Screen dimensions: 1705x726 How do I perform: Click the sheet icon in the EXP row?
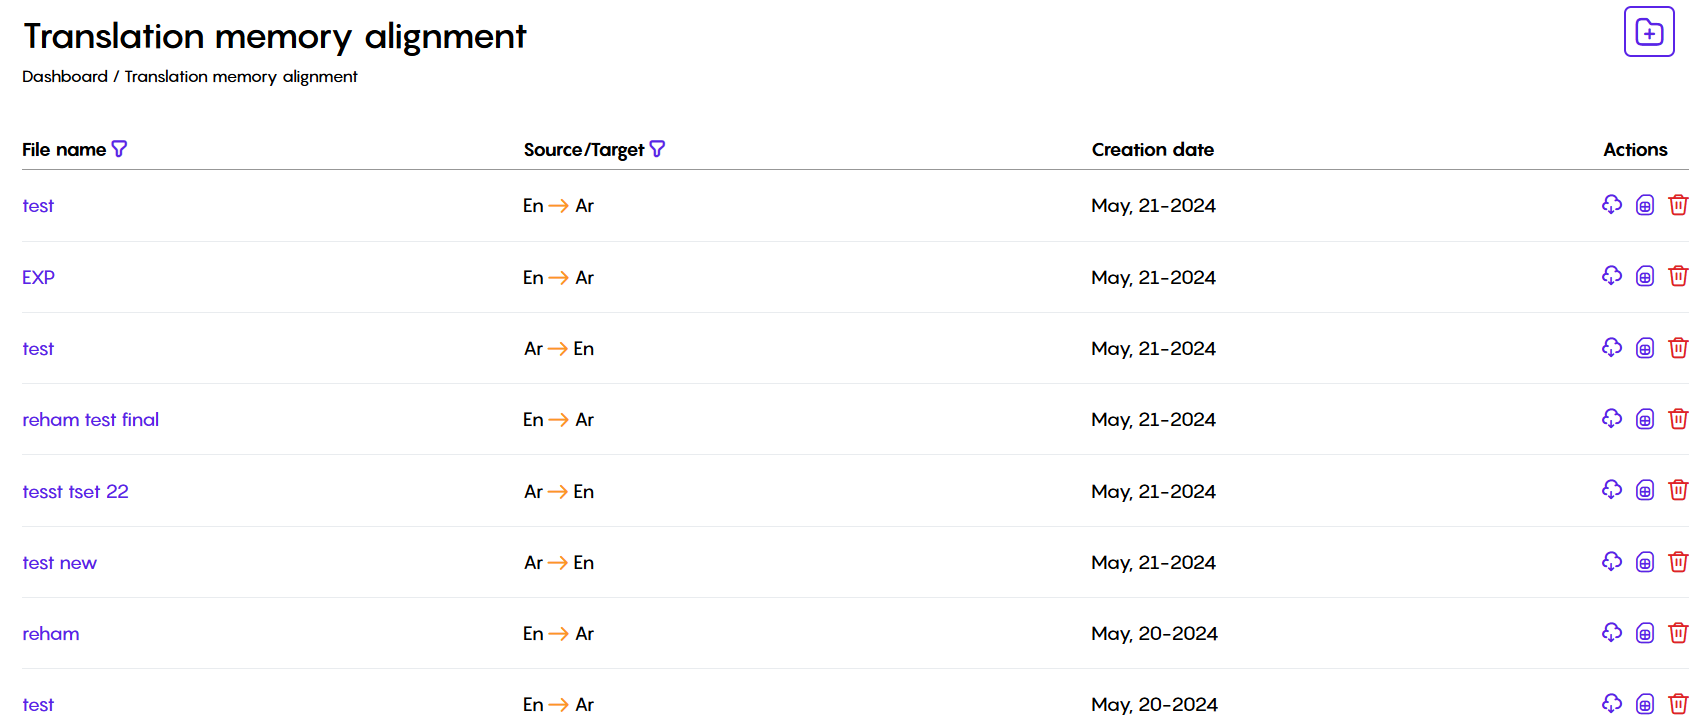1645,277
